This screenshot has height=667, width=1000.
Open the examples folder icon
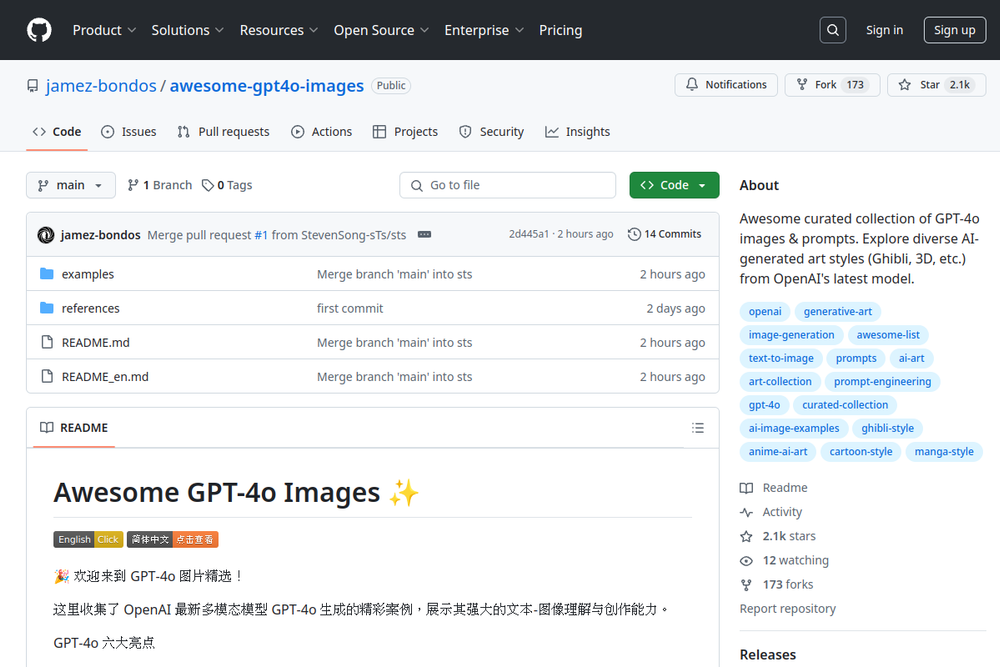47,274
